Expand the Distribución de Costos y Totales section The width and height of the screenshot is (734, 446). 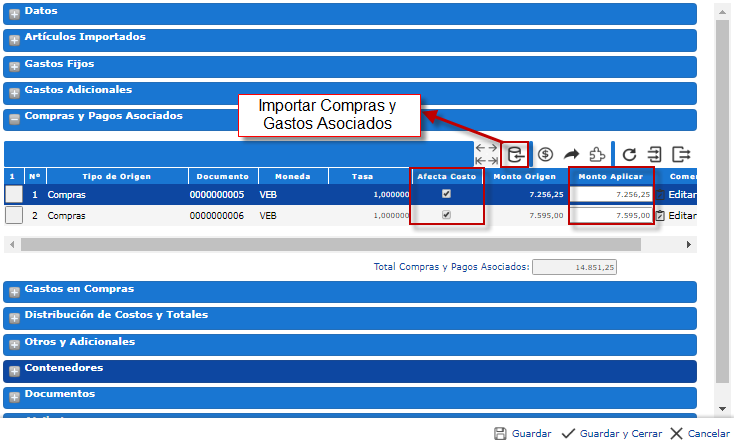15,318
